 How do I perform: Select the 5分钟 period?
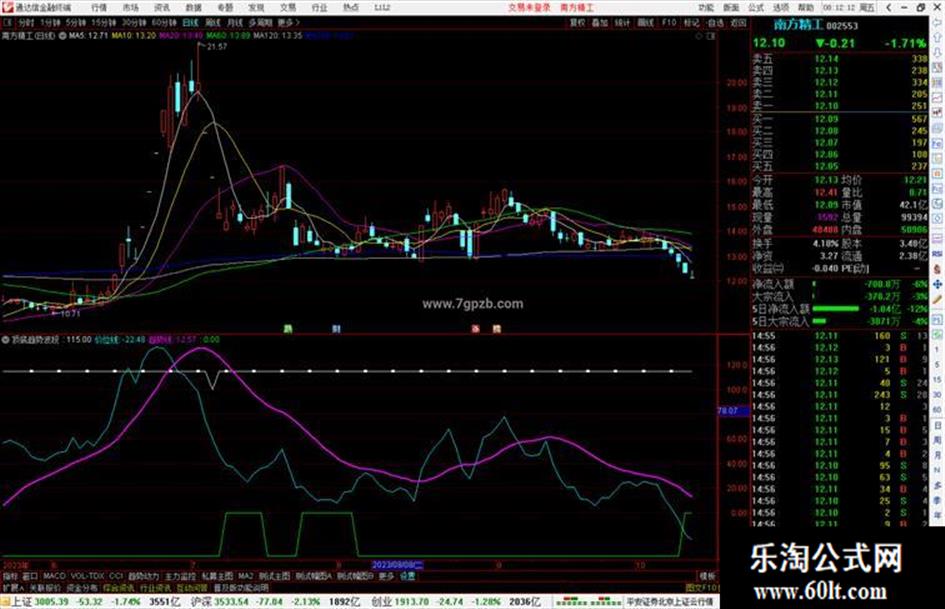(x=76, y=22)
